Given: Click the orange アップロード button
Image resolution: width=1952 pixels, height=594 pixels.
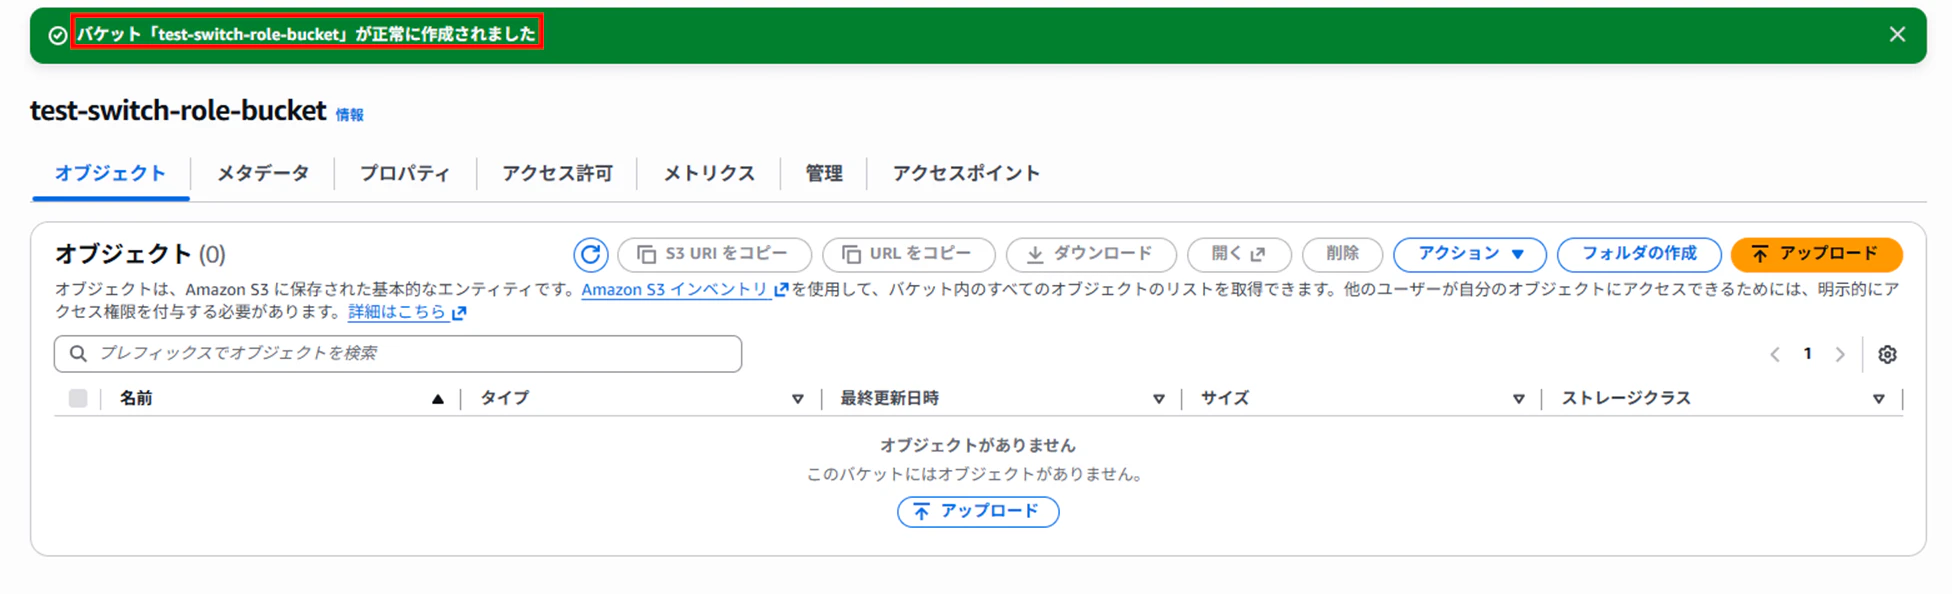Looking at the screenshot, I should coord(1816,255).
